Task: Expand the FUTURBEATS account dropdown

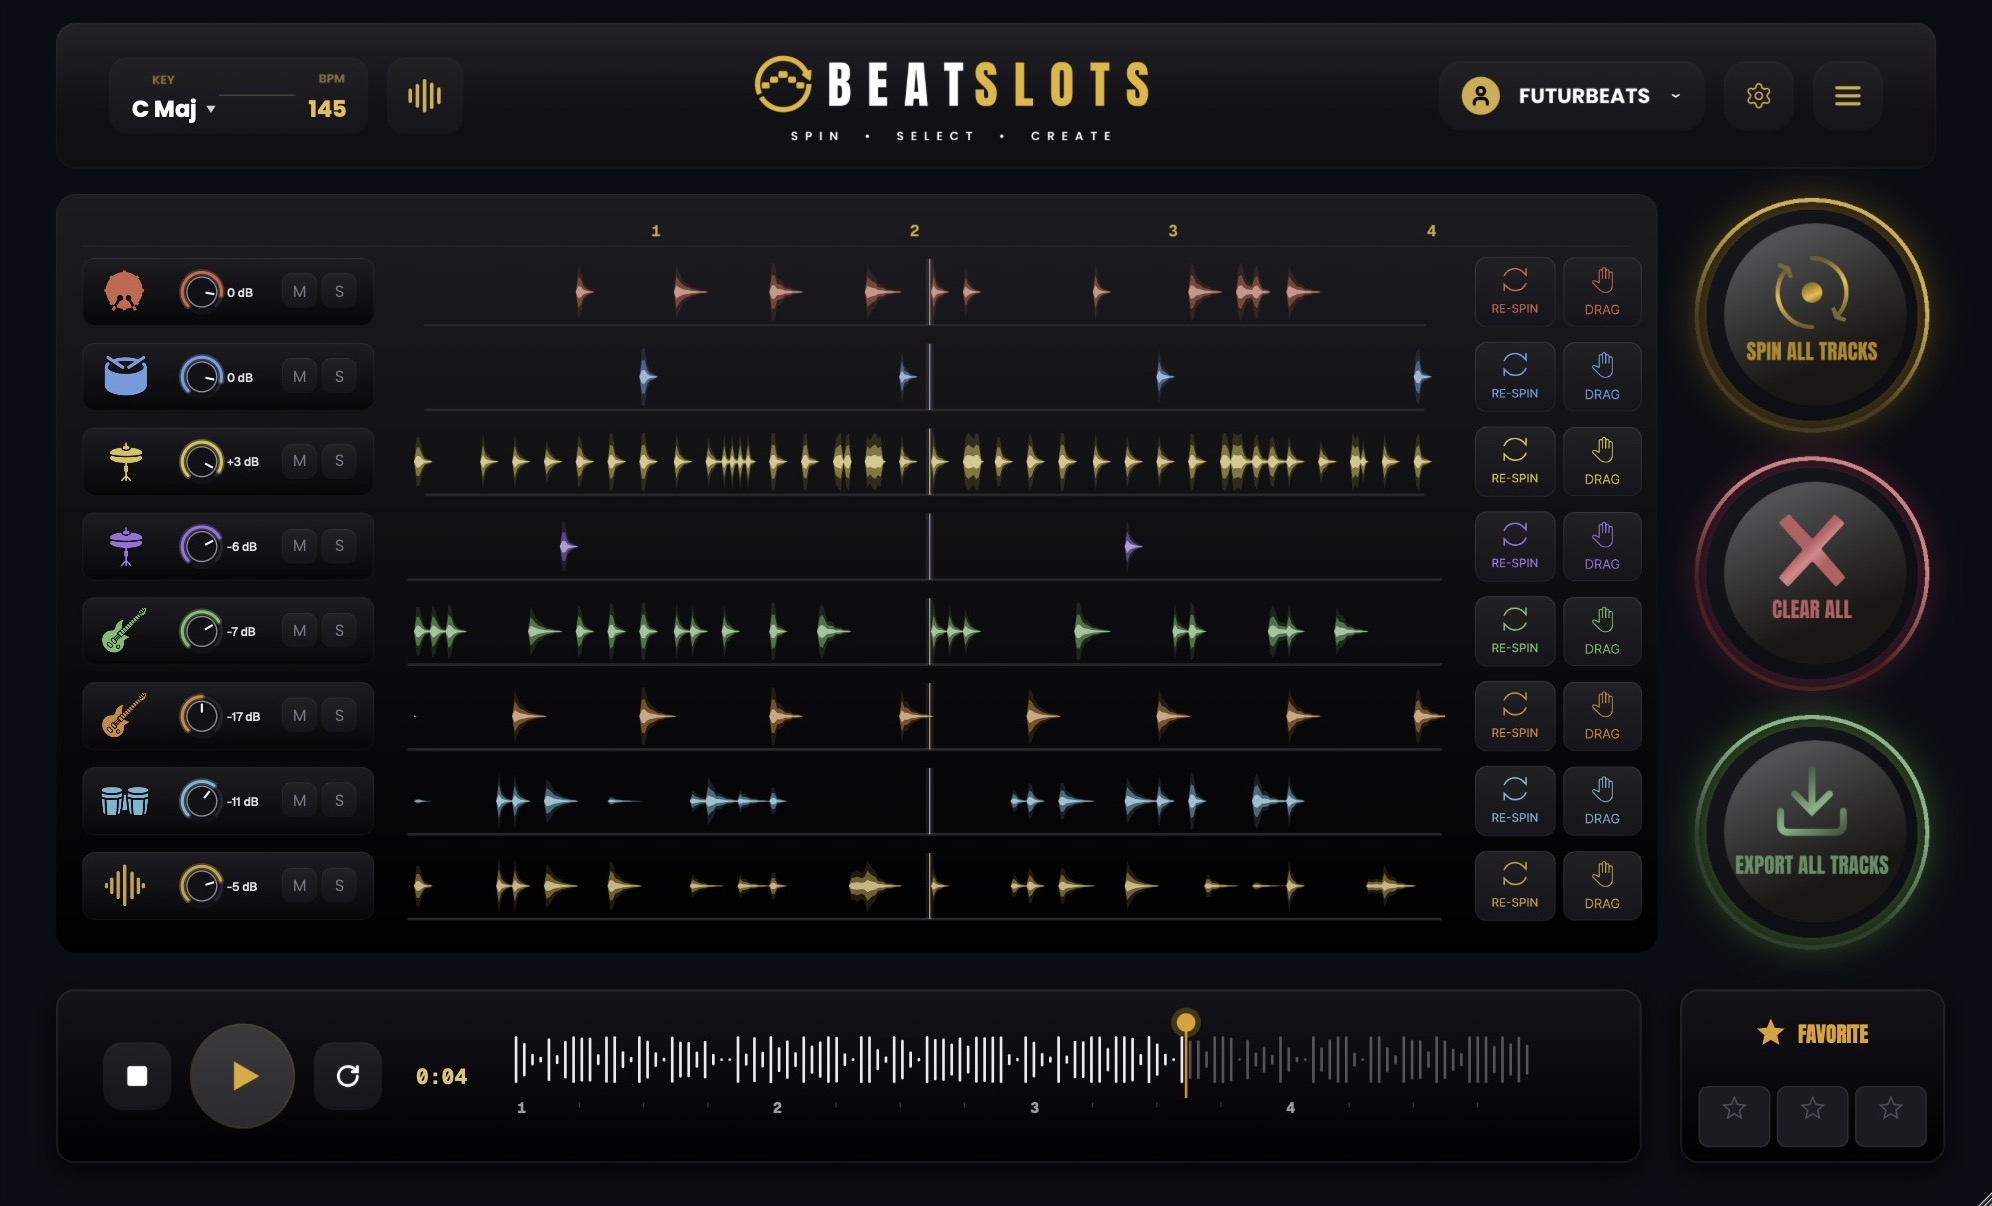Action: point(1571,96)
